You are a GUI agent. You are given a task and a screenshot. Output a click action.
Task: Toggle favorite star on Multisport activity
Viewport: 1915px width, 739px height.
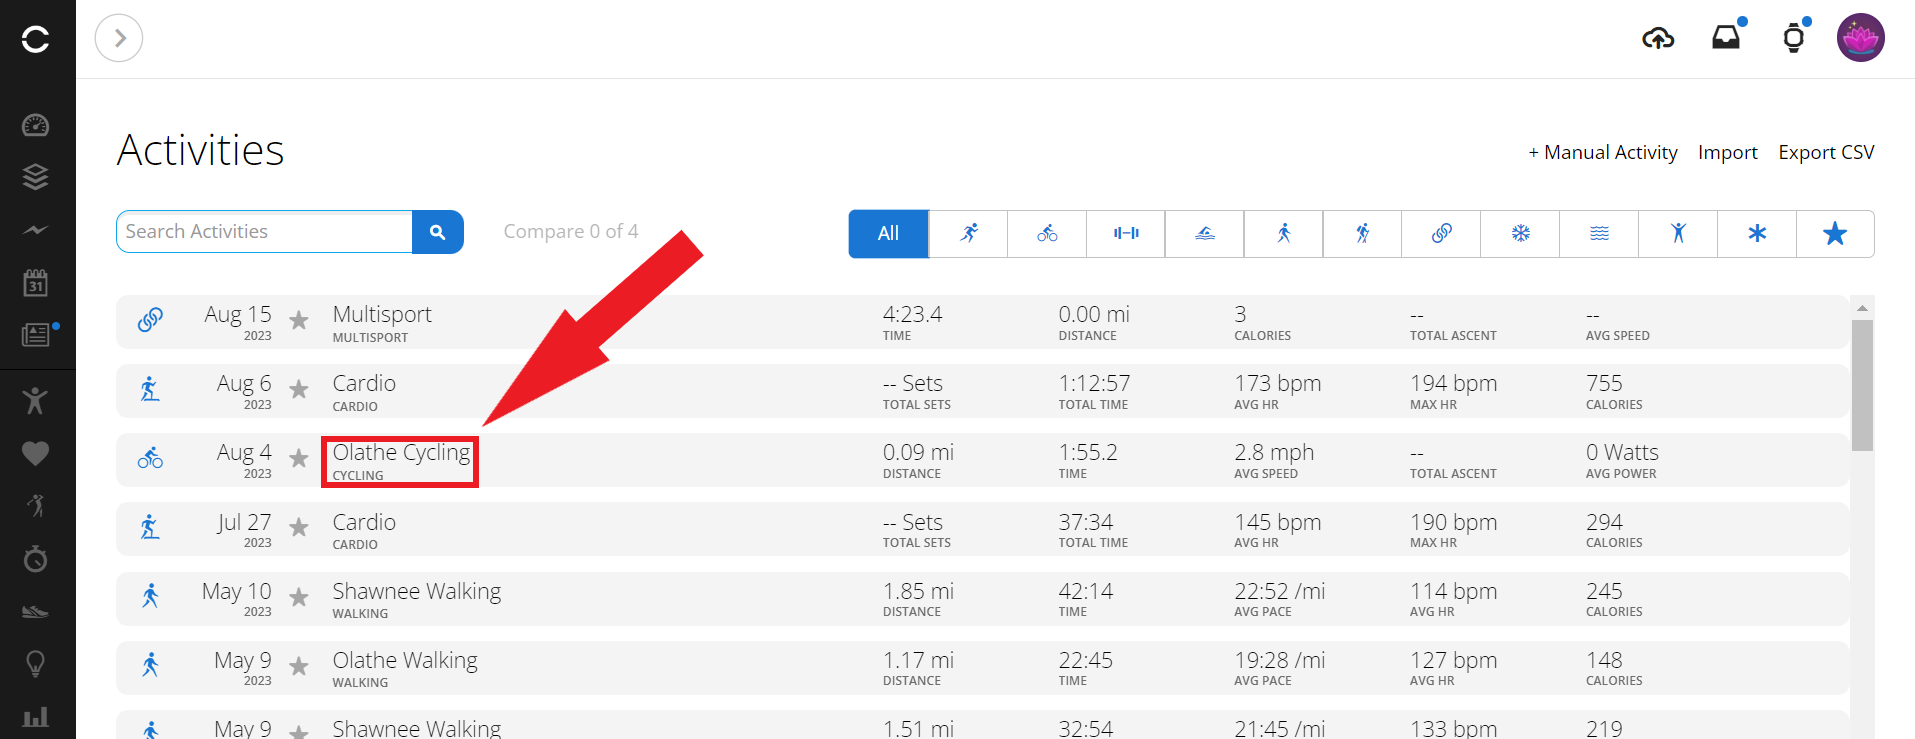point(299,320)
